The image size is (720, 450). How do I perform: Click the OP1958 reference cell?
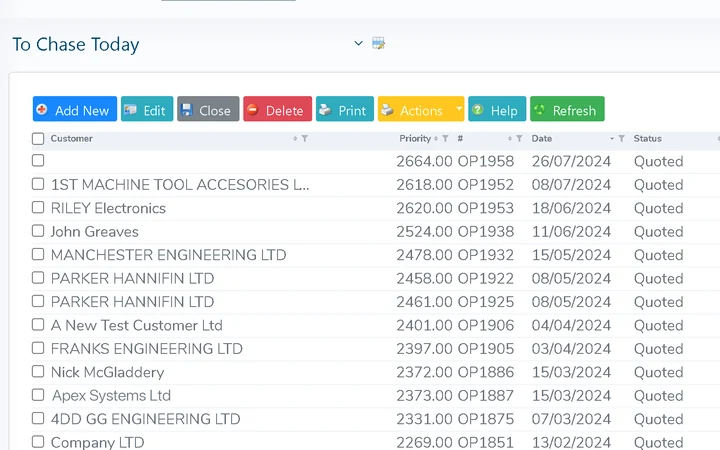[x=486, y=161]
